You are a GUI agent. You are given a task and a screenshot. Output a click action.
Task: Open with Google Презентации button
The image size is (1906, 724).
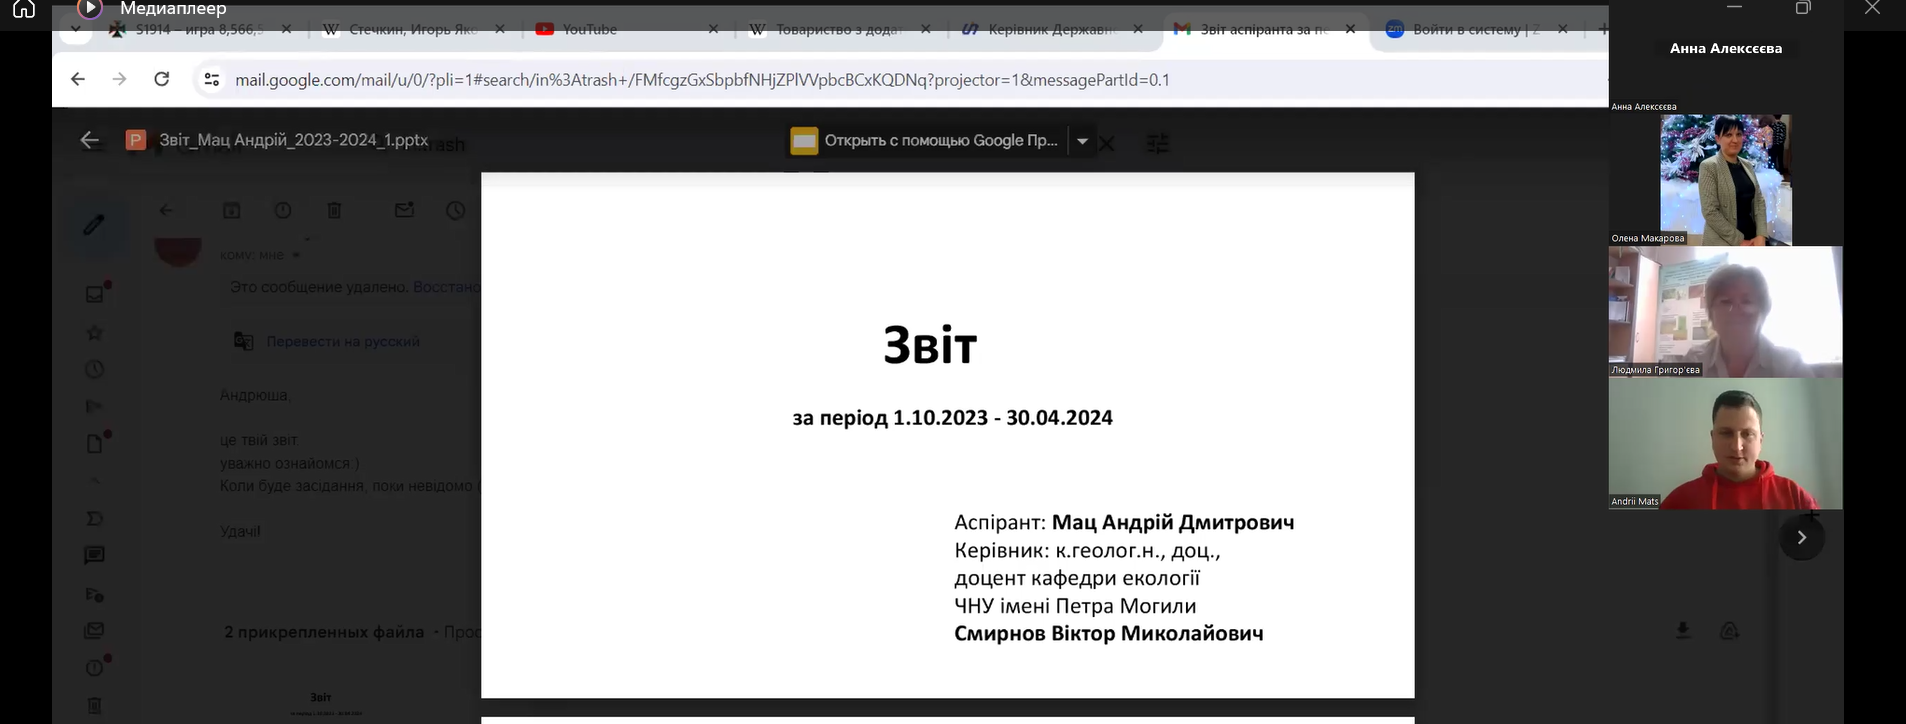[x=926, y=141]
